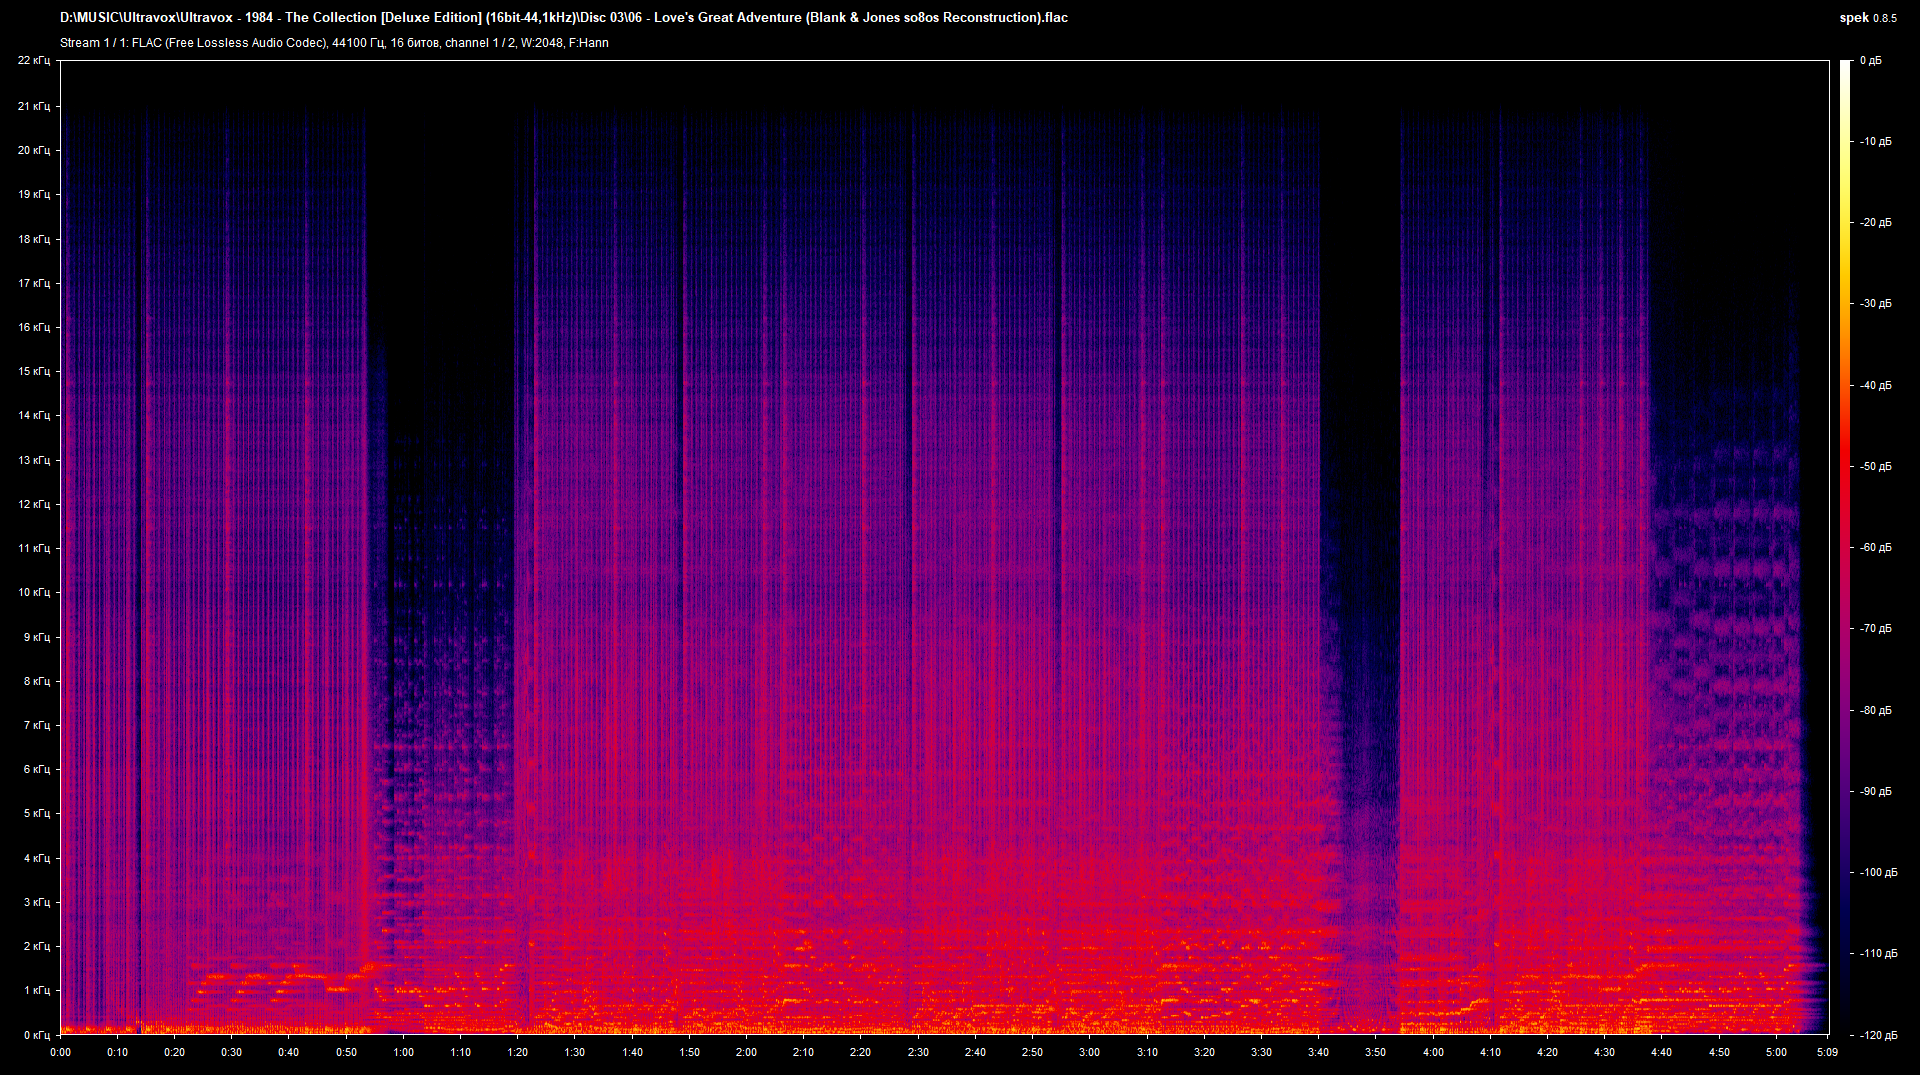The width and height of the screenshot is (1920, 1075).
Task: Click the -60 дБ marking on the legend
Action: click(1876, 545)
